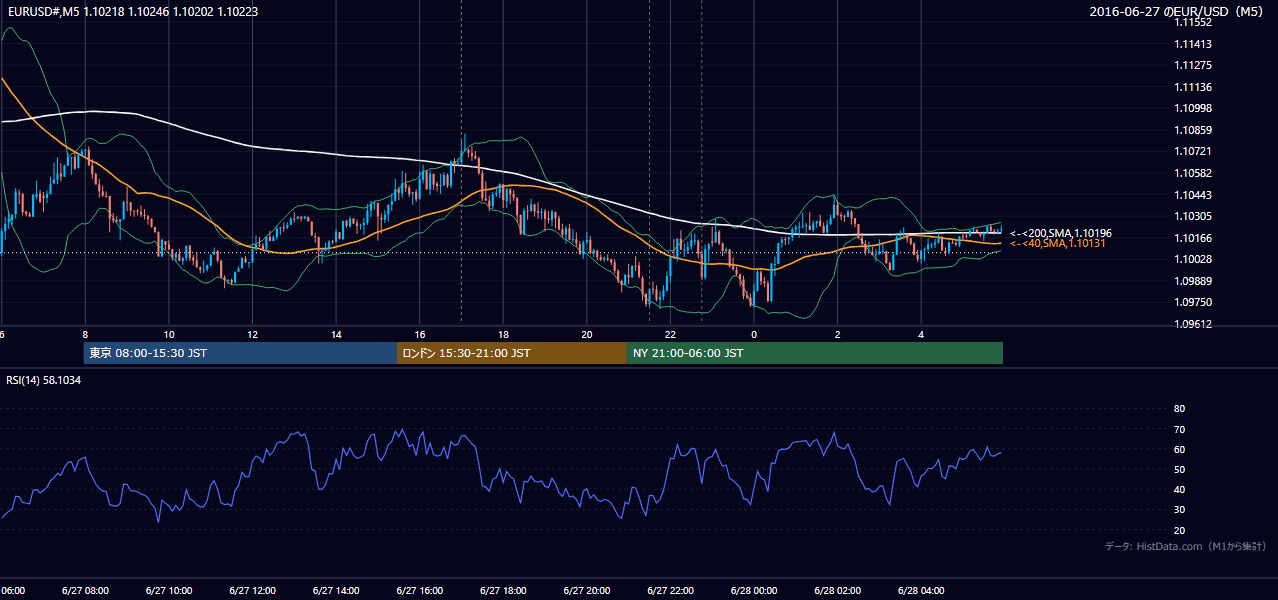Click price level 1.10166 on price axis
Viewport: 1278px width, 600px height.
1193,238
